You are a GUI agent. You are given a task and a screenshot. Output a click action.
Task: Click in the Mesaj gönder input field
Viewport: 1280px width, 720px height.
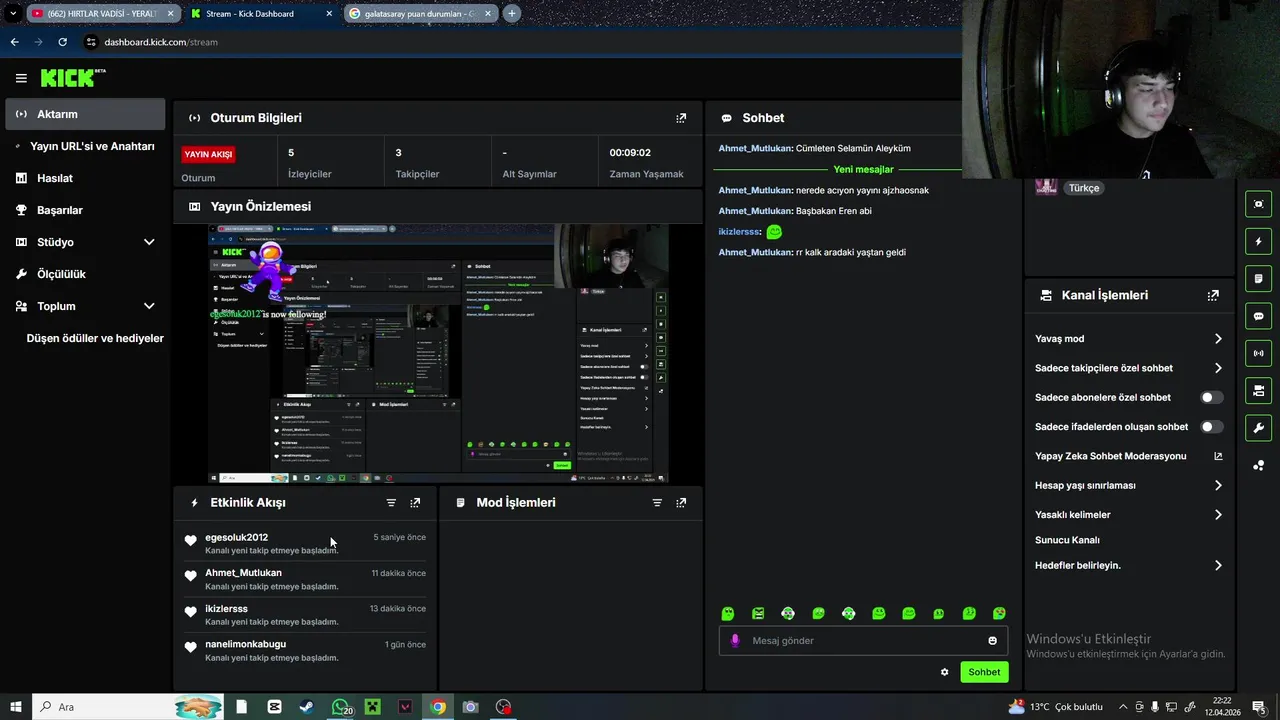863,641
